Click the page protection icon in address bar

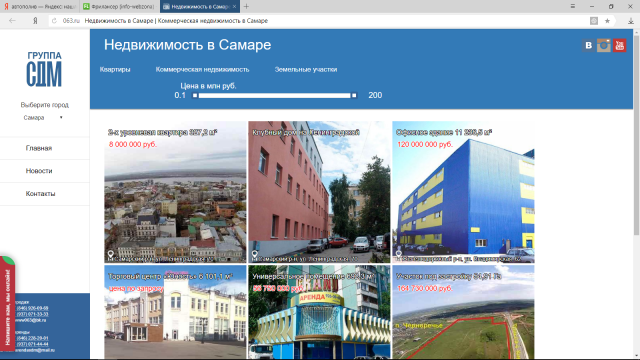(x=594, y=21)
